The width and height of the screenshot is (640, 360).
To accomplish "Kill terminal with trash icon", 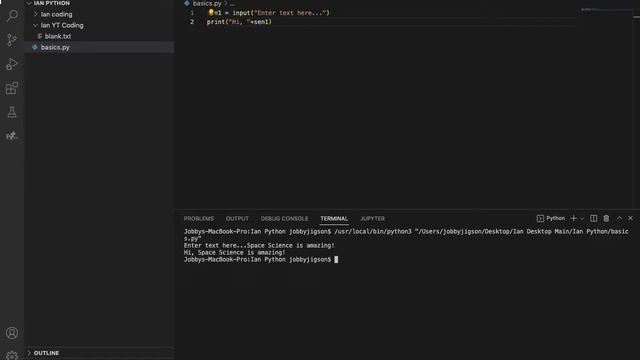I will 606,218.
